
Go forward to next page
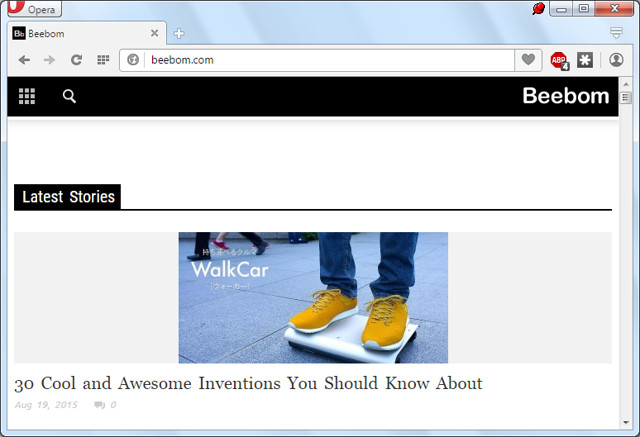[49, 60]
